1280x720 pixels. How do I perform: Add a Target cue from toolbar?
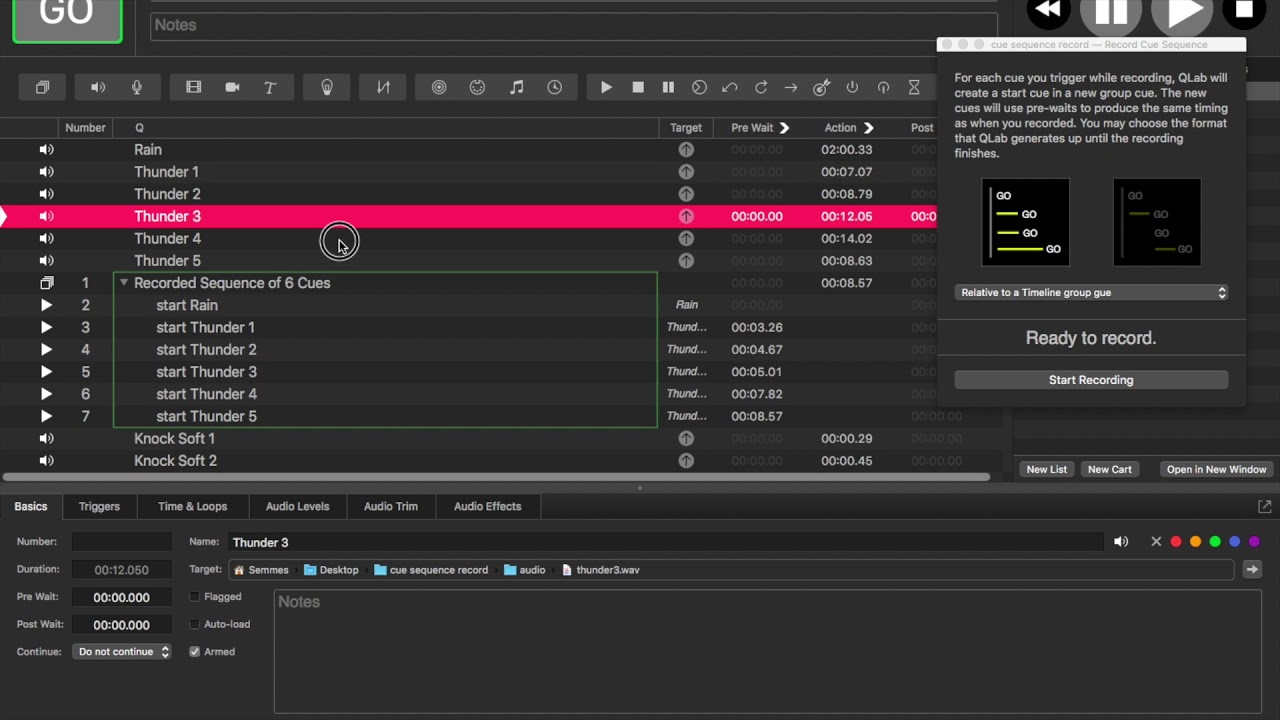tap(821, 88)
